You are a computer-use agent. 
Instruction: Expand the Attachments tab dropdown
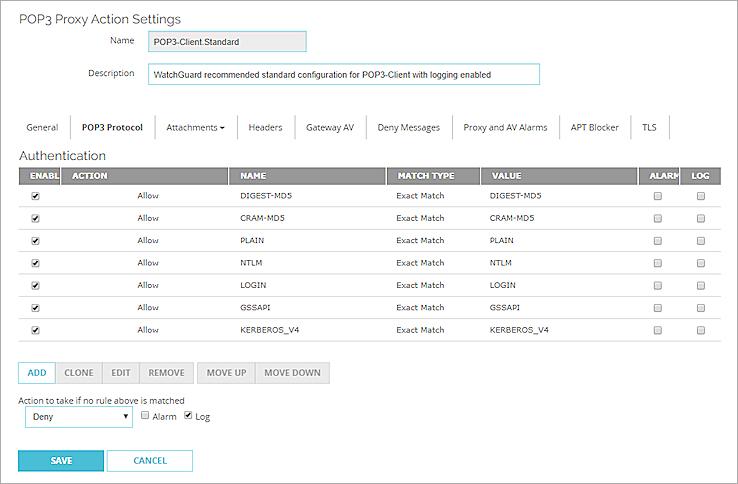coord(195,128)
